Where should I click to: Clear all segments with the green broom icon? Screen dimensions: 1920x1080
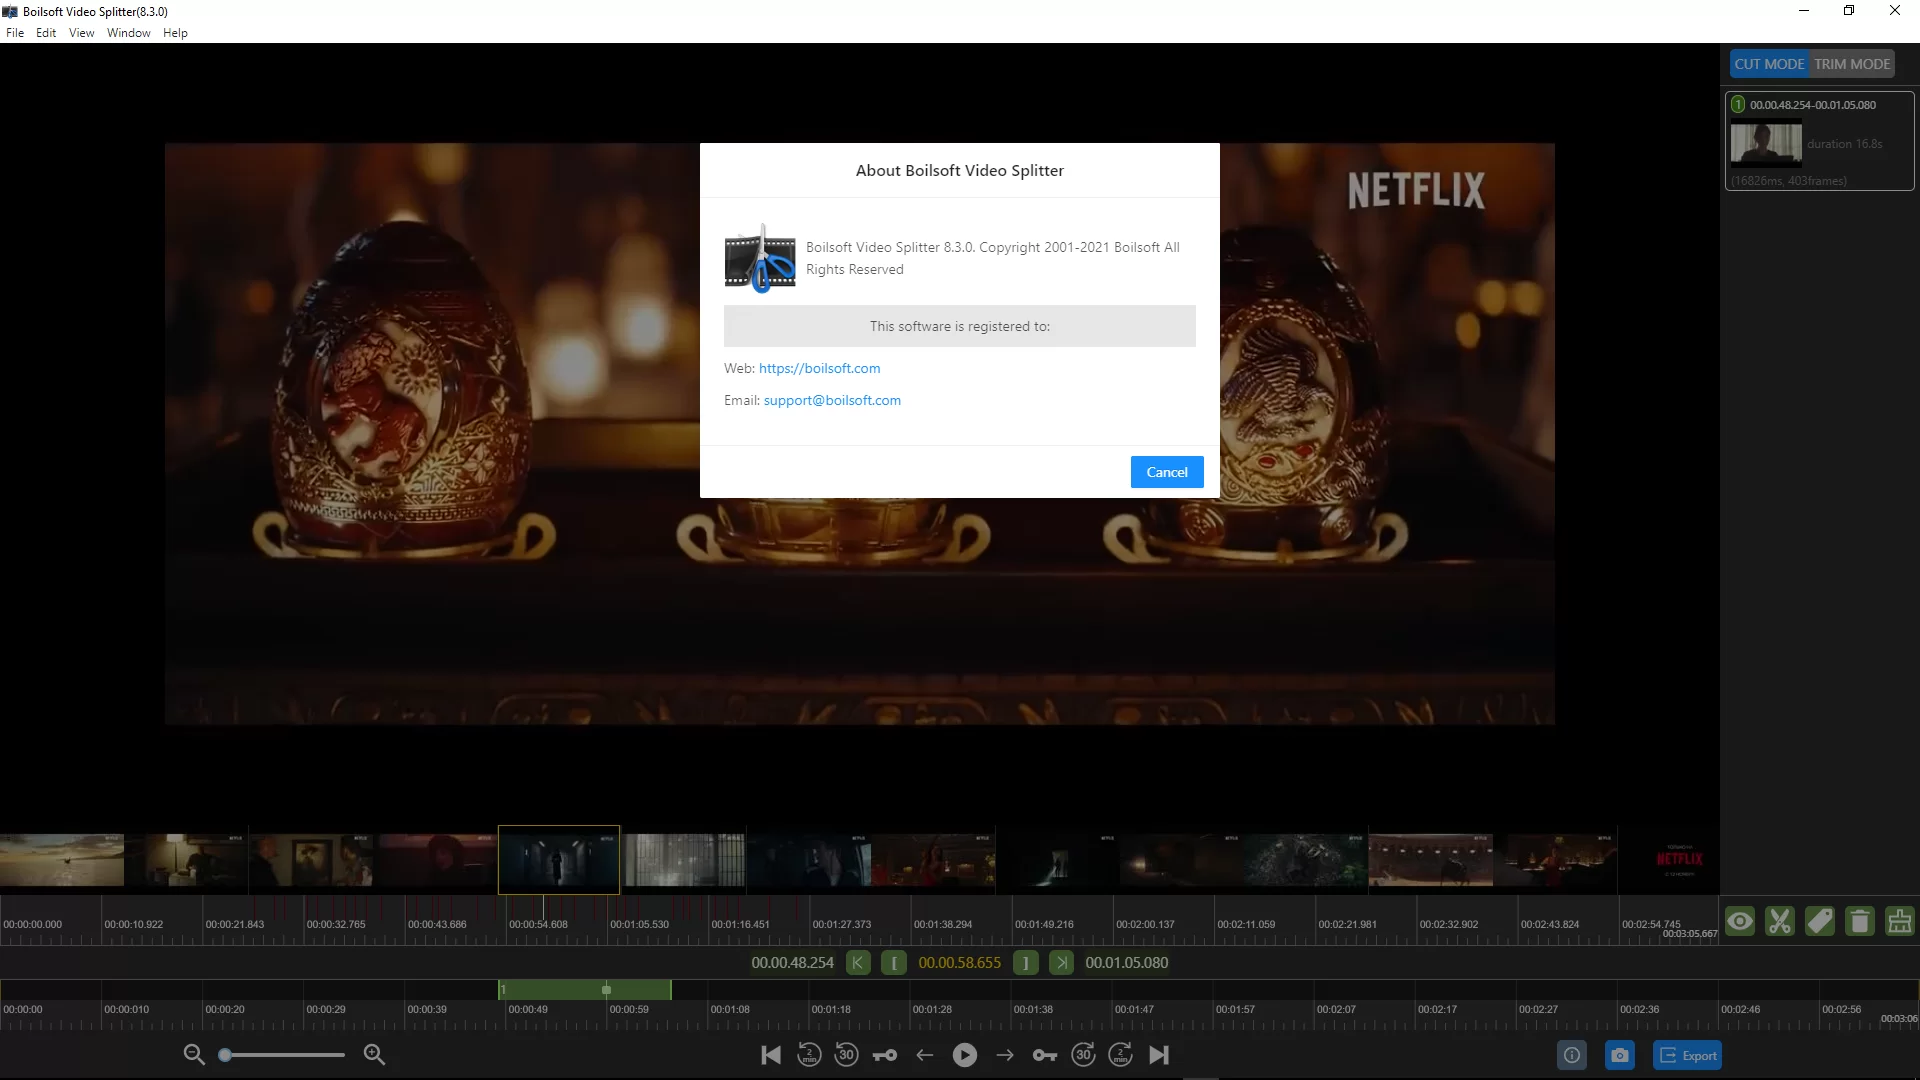pos(1900,921)
